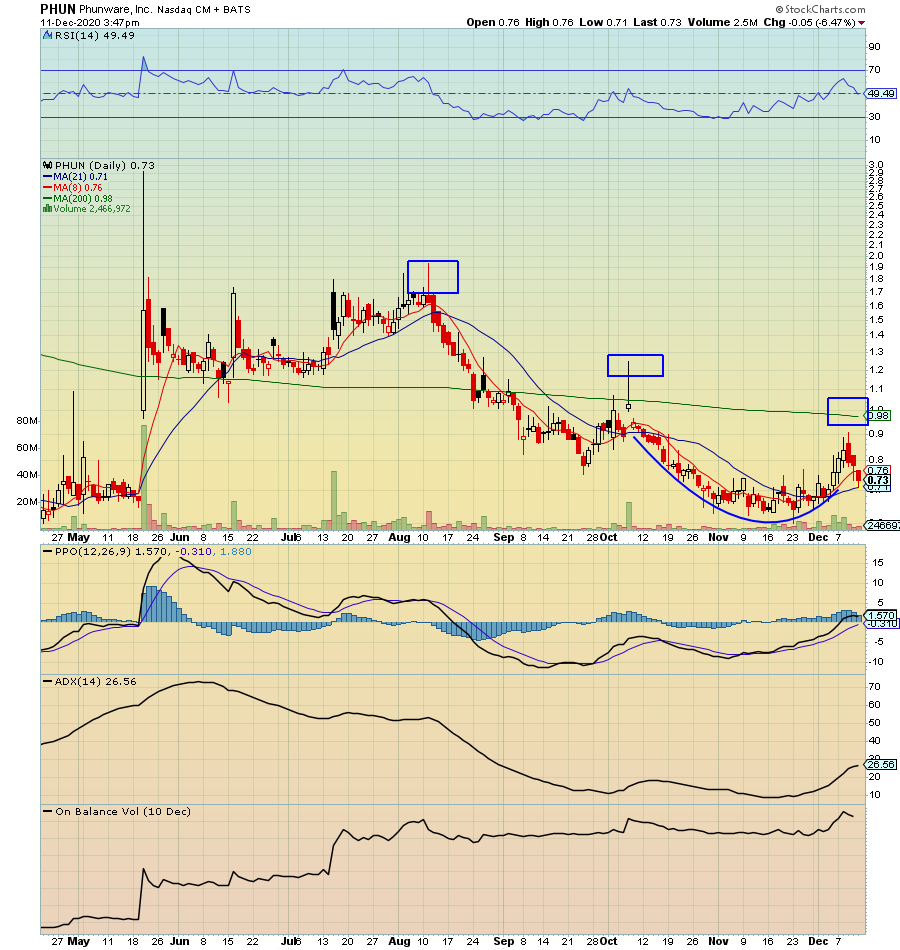Click the 26.56 ADX value tag
This screenshot has height=950, width=900.
coord(882,765)
